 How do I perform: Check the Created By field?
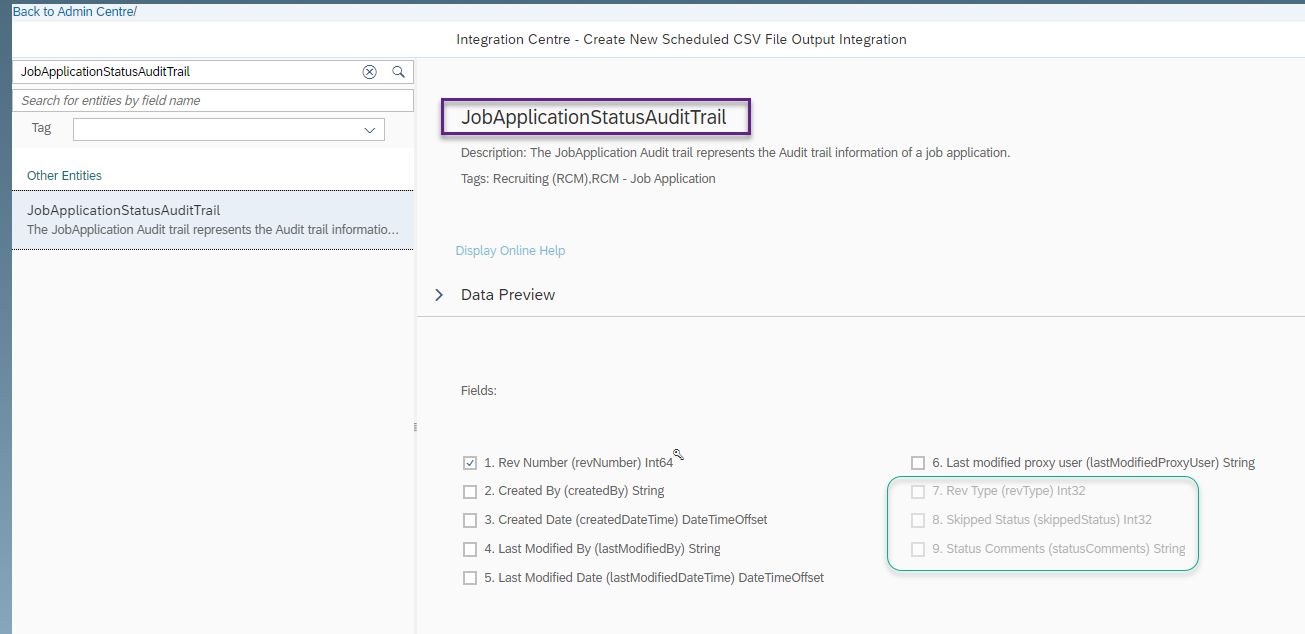pos(470,492)
